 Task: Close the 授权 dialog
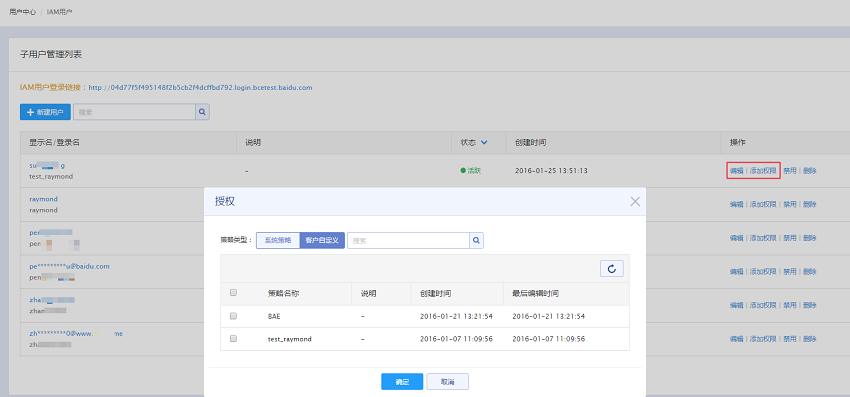[x=635, y=202]
